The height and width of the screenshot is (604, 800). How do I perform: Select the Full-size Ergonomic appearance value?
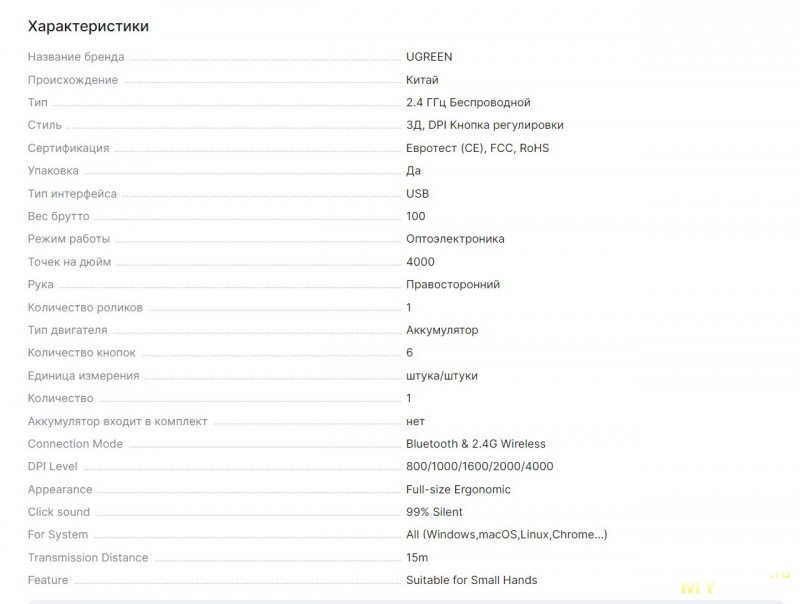click(458, 490)
